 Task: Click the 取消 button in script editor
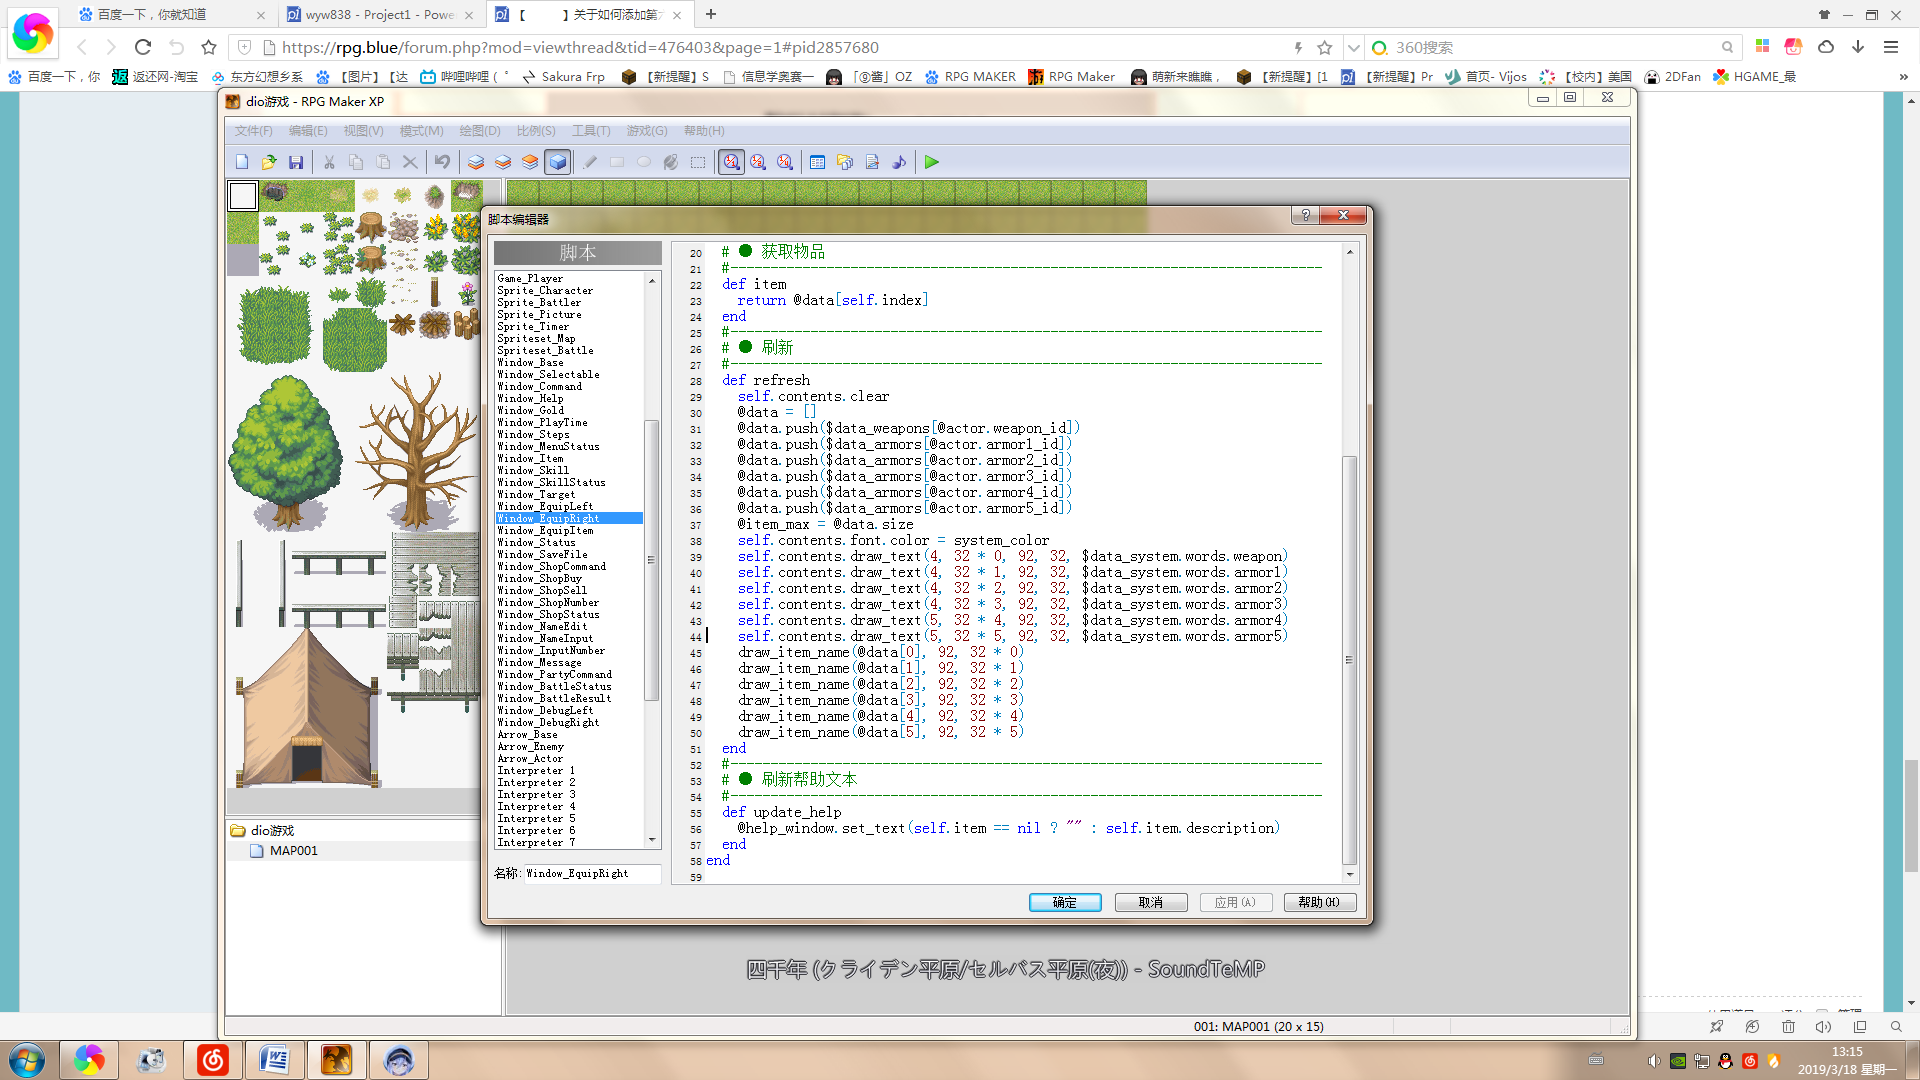tap(1151, 902)
